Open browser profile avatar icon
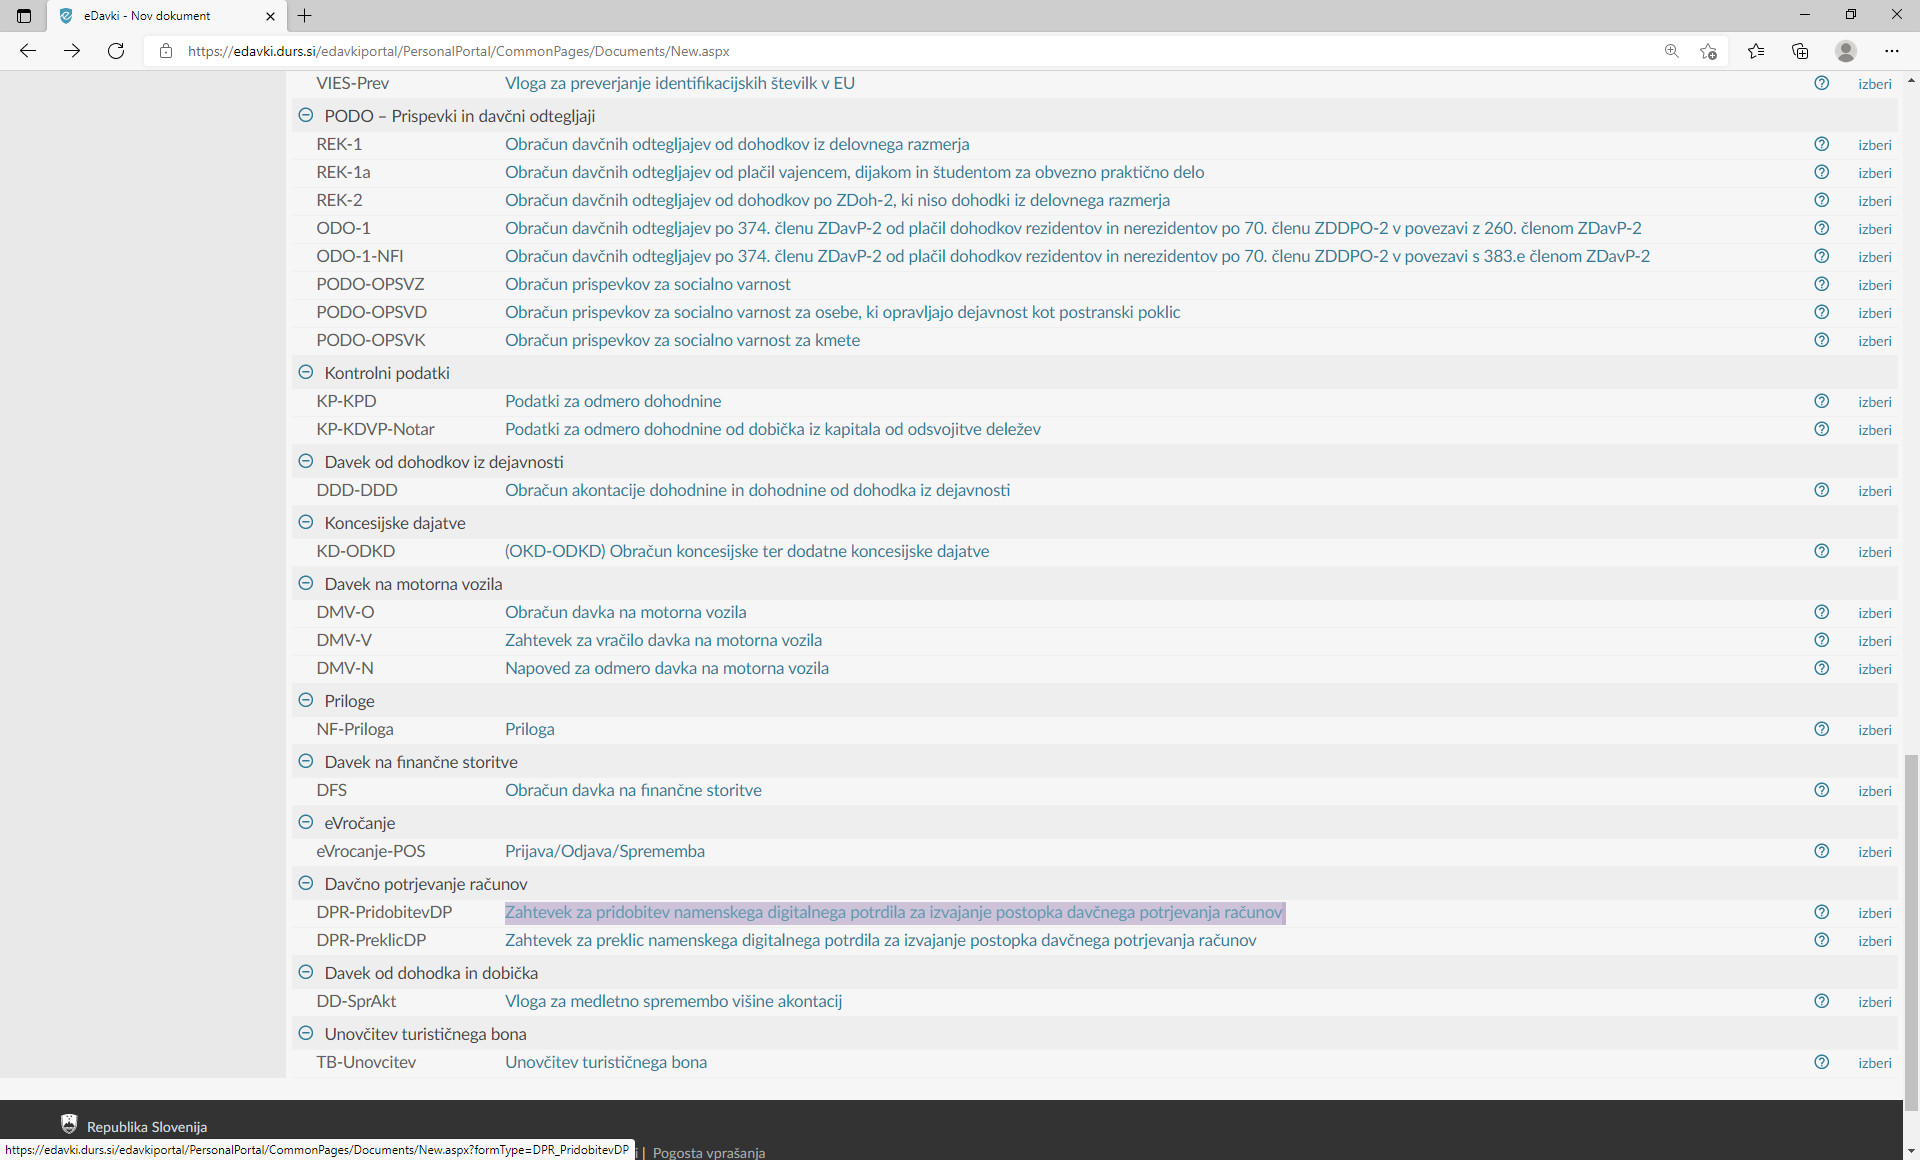 [1846, 51]
